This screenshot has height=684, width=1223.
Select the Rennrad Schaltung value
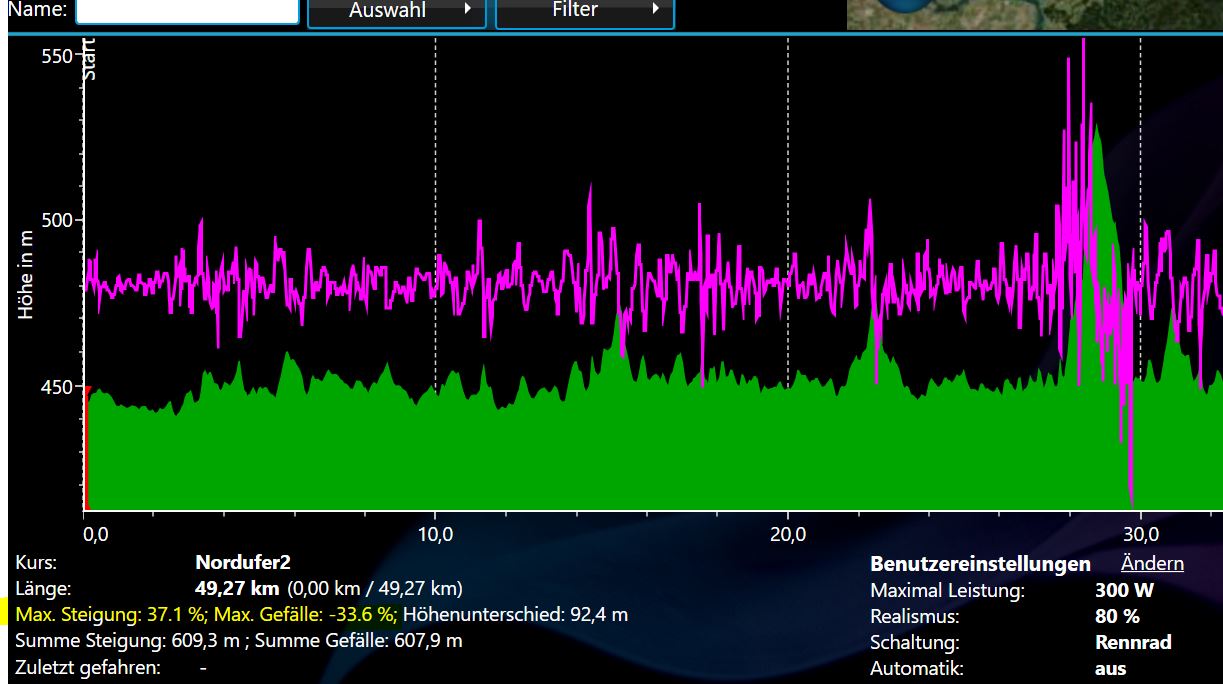(x=1133, y=643)
